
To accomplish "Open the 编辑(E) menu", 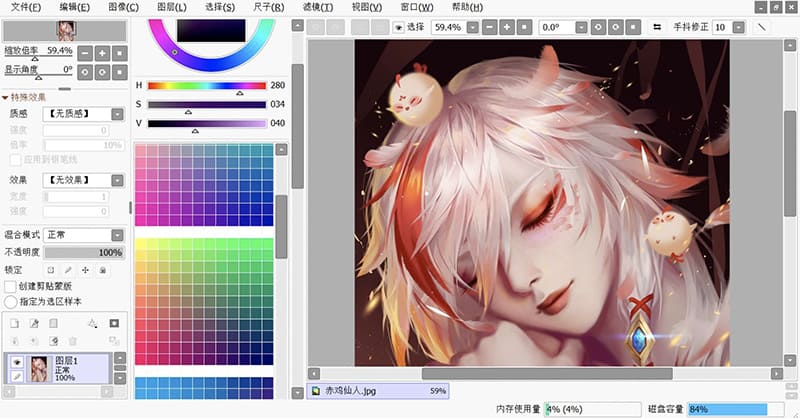I will (x=74, y=7).
